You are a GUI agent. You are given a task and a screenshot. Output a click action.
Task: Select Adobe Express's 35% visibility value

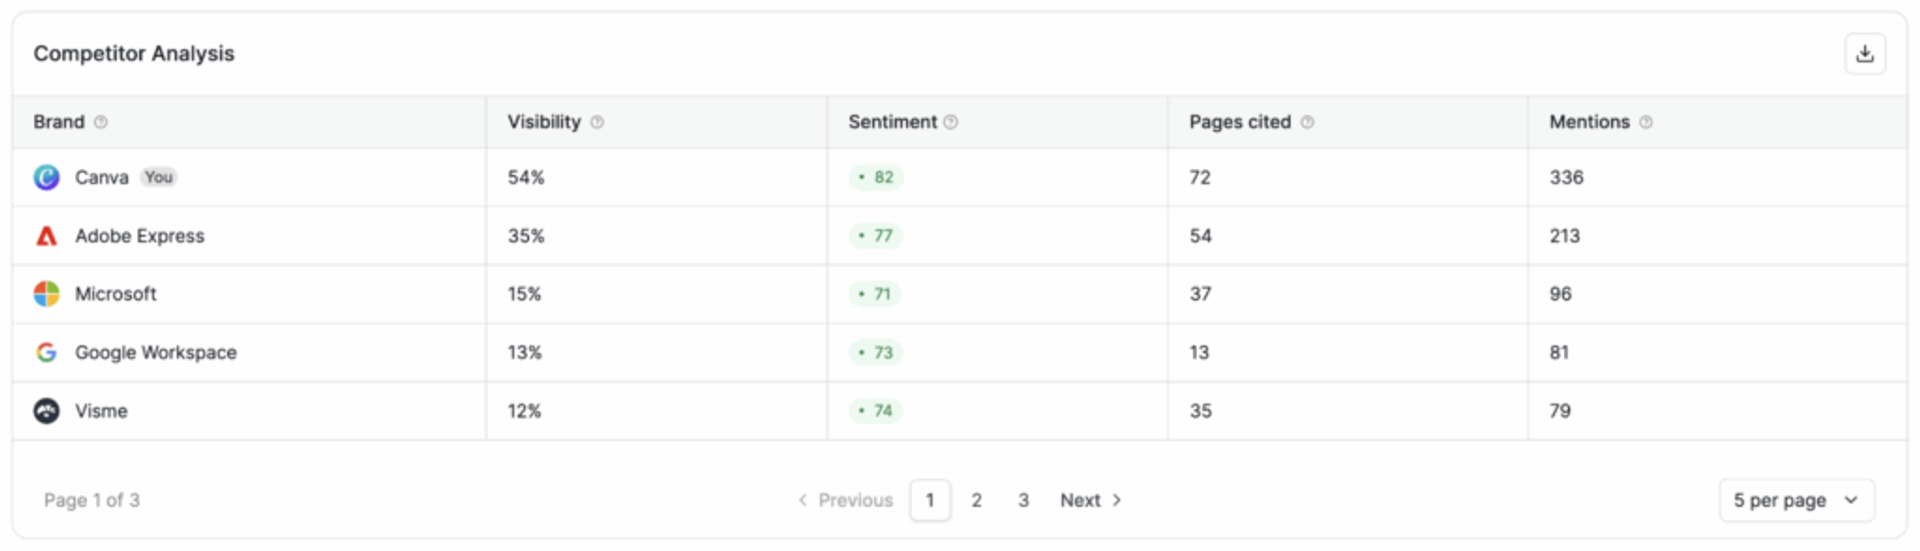tap(526, 236)
